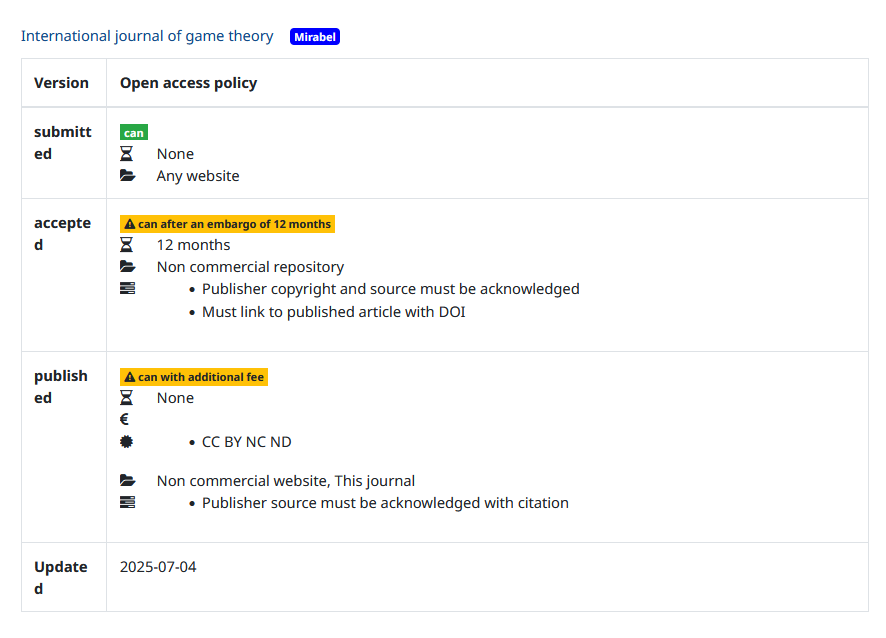The image size is (886, 638).
Task: Click the blue Mirabel badge
Action: click(315, 37)
